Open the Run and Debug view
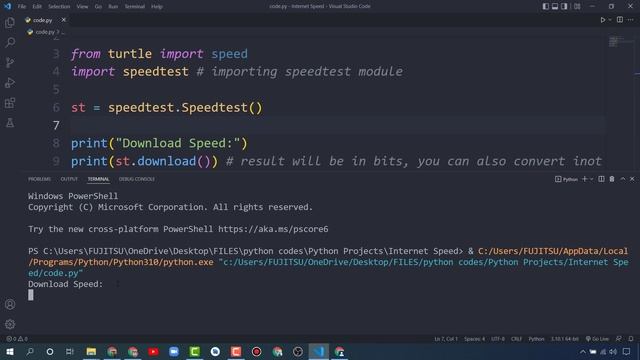Image resolution: width=640 pixels, height=360 pixels. [10, 82]
